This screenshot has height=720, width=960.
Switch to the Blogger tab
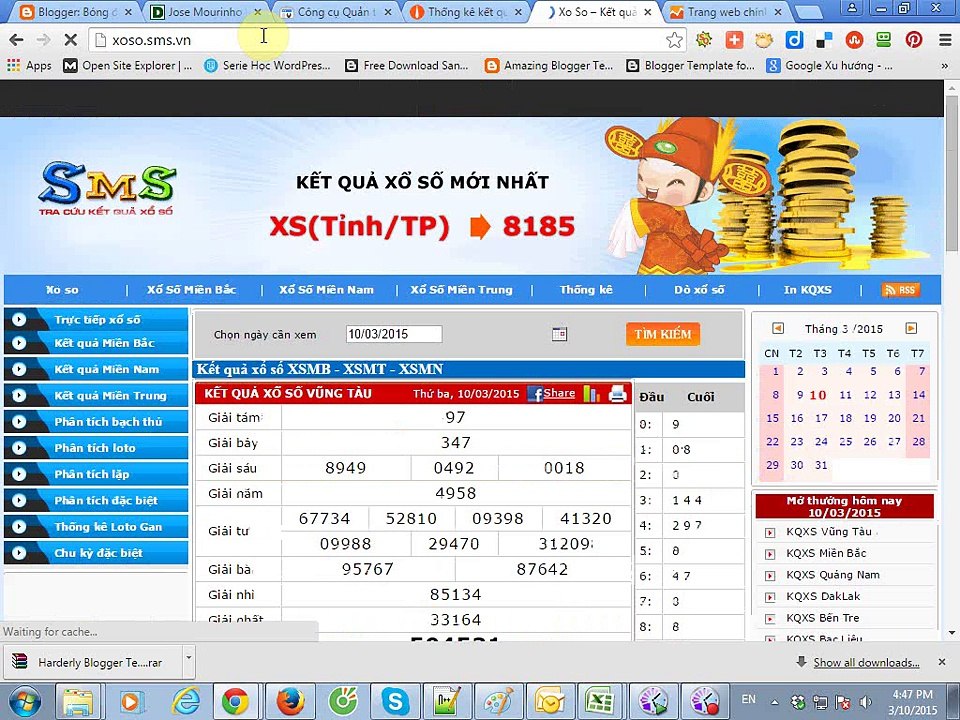[77, 12]
